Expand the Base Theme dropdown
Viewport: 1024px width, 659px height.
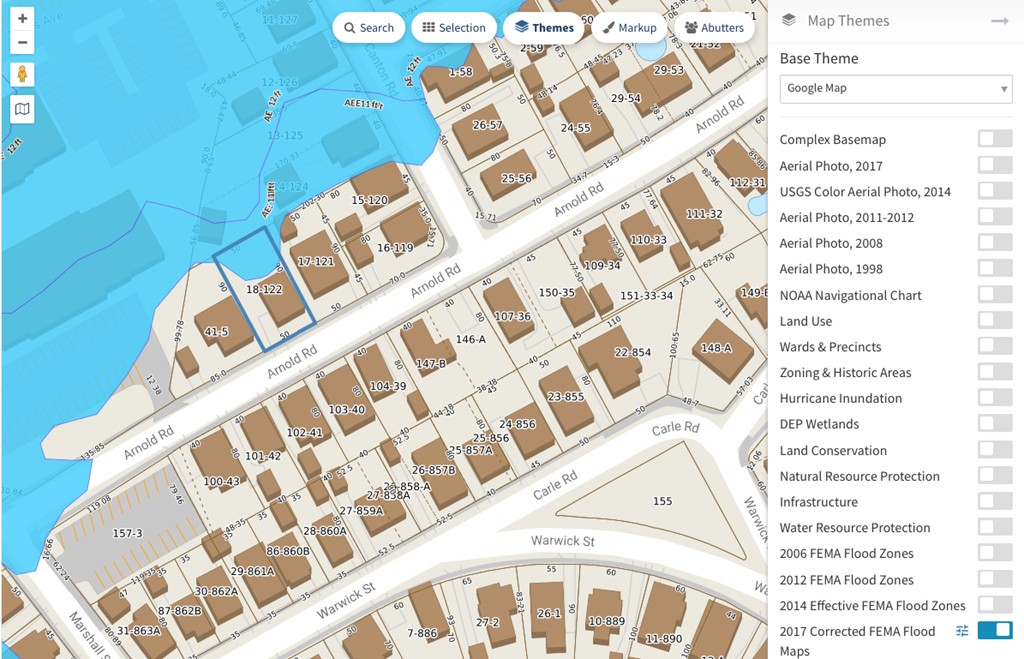pyautogui.click(x=896, y=88)
